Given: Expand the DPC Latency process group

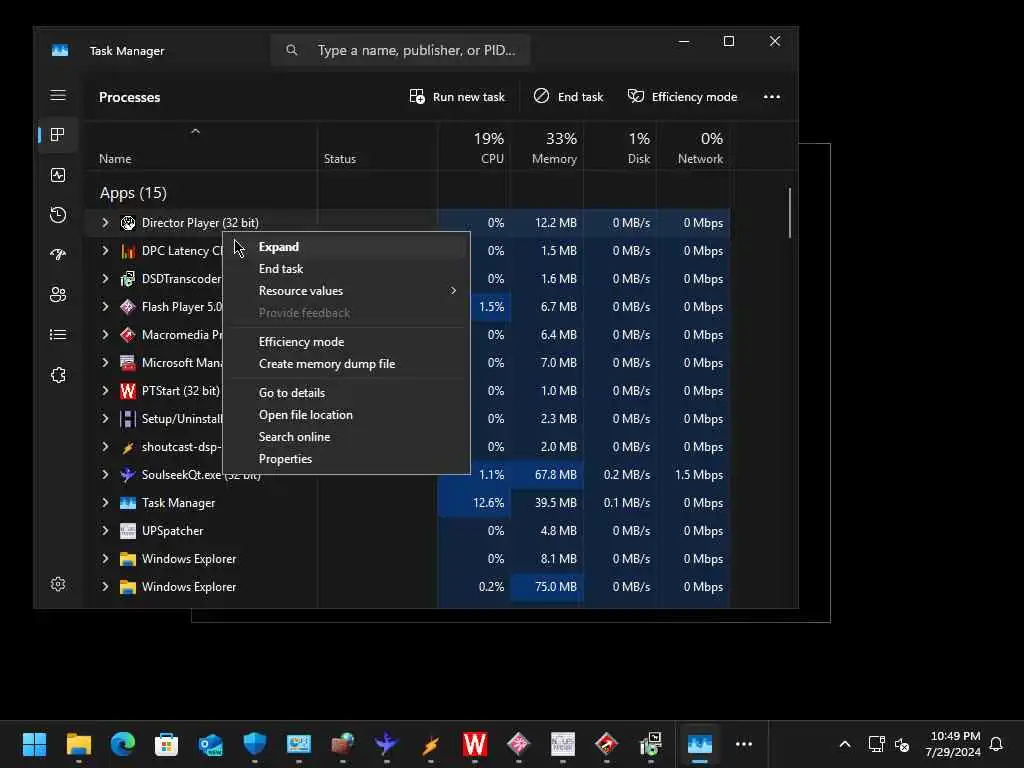Looking at the screenshot, I should 105,251.
